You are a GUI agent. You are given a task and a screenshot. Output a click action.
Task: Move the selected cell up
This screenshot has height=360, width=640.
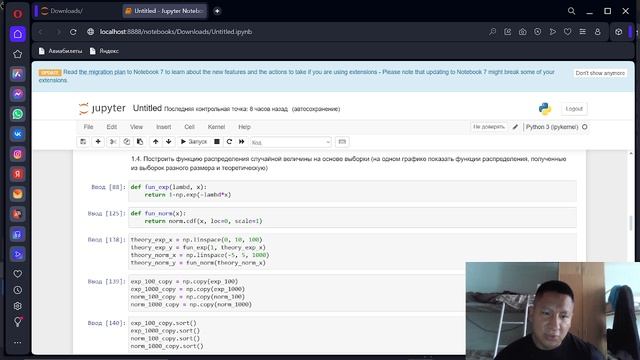pyautogui.click(x=156, y=142)
